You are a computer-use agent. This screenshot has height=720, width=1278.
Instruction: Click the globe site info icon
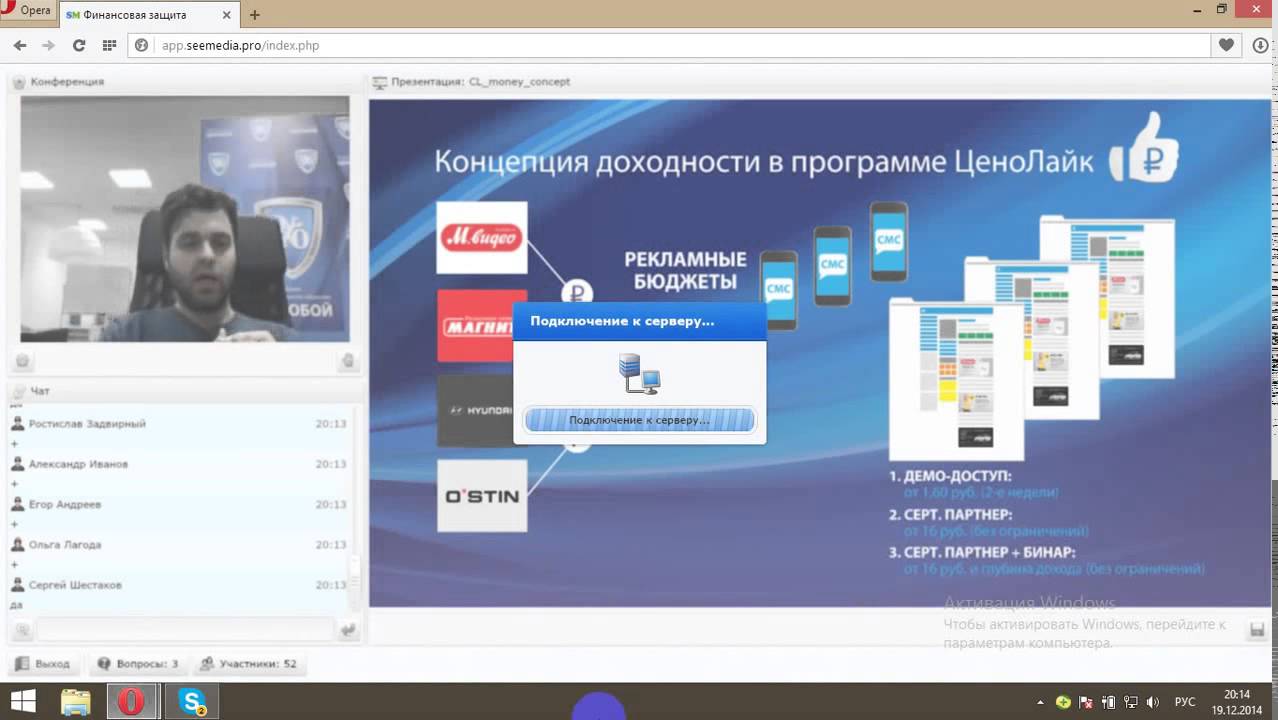142,45
